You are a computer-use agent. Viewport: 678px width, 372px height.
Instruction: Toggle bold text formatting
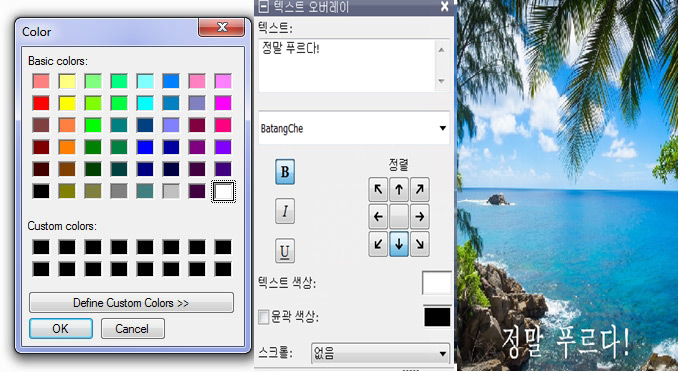(285, 172)
